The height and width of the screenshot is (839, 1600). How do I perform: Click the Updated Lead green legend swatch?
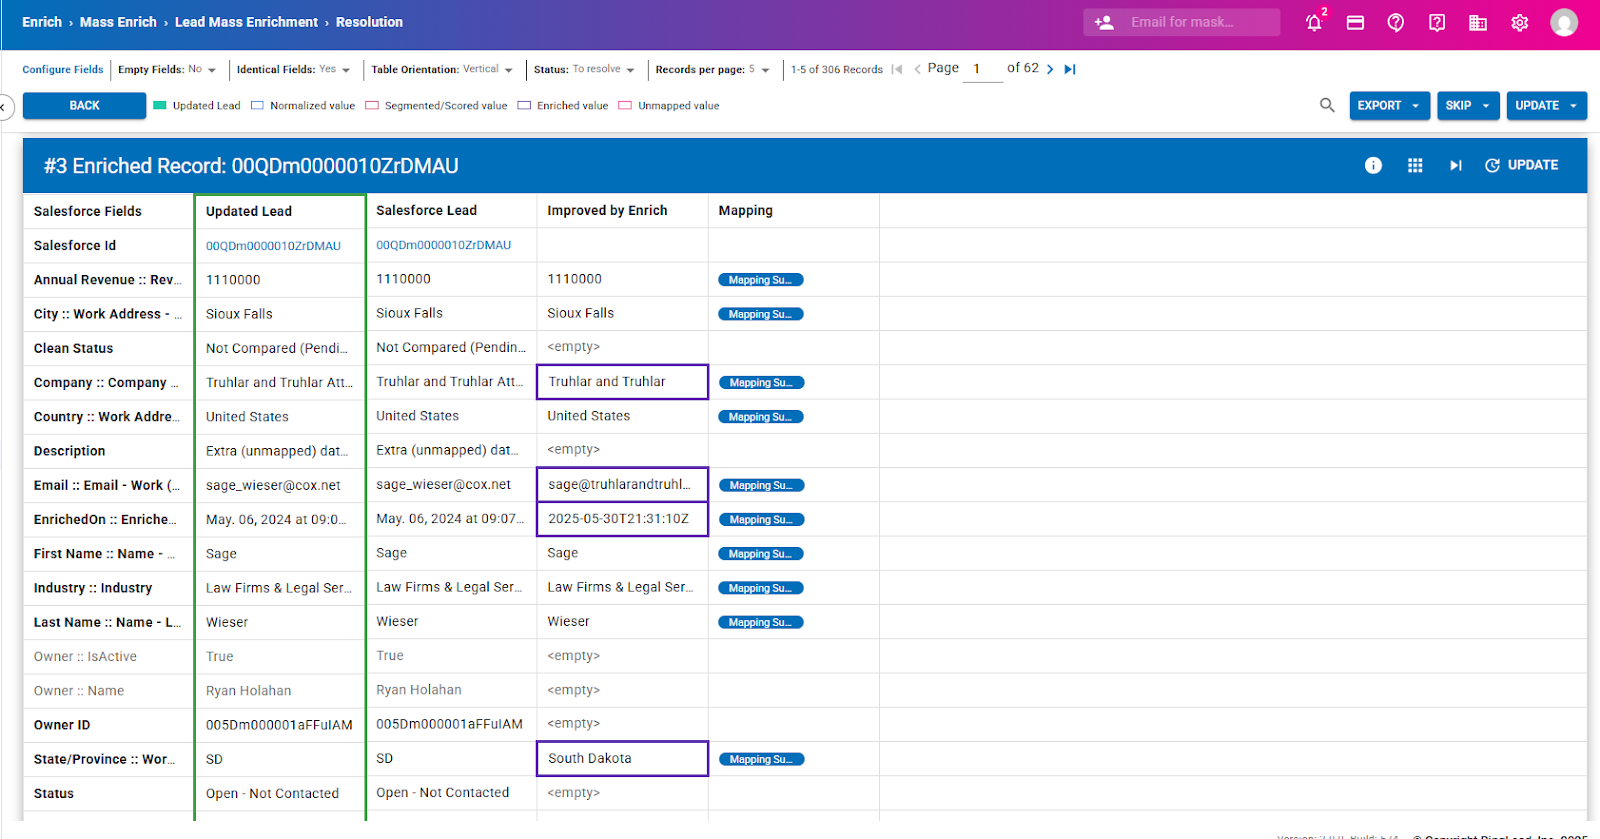pyautogui.click(x=159, y=105)
